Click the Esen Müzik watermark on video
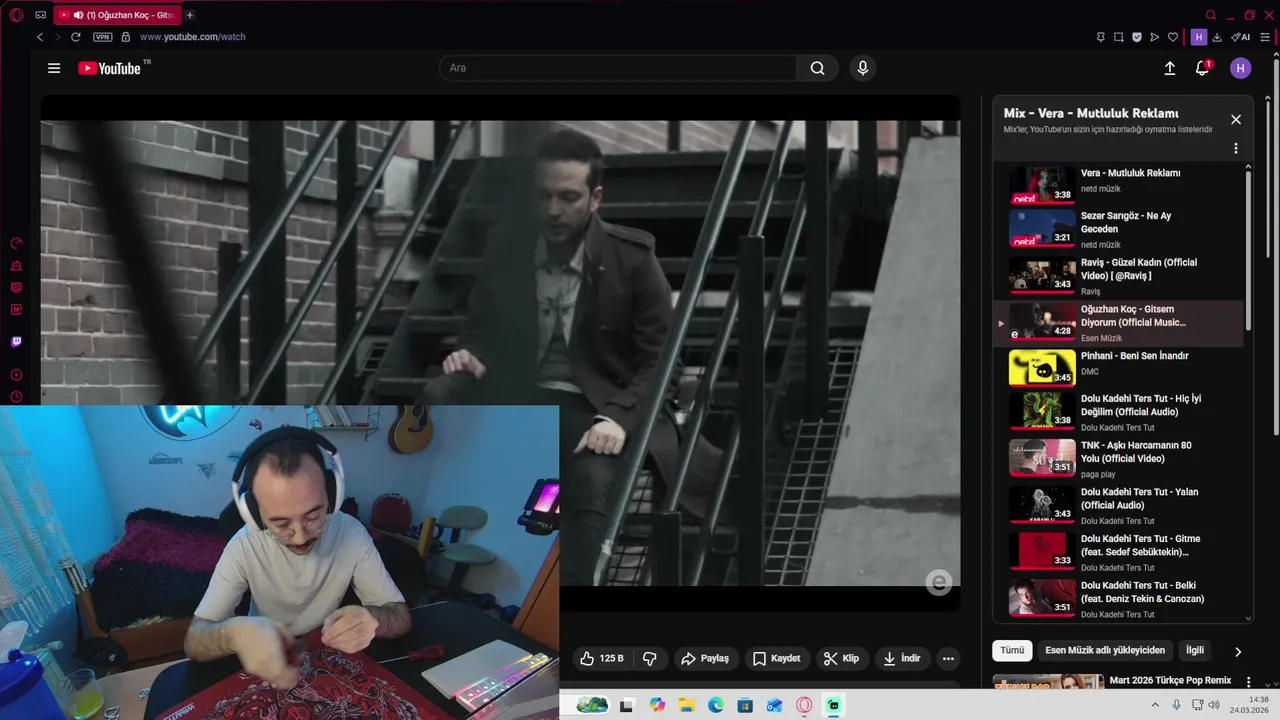This screenshot has height=720, width=1280. (x=938, y=583)
